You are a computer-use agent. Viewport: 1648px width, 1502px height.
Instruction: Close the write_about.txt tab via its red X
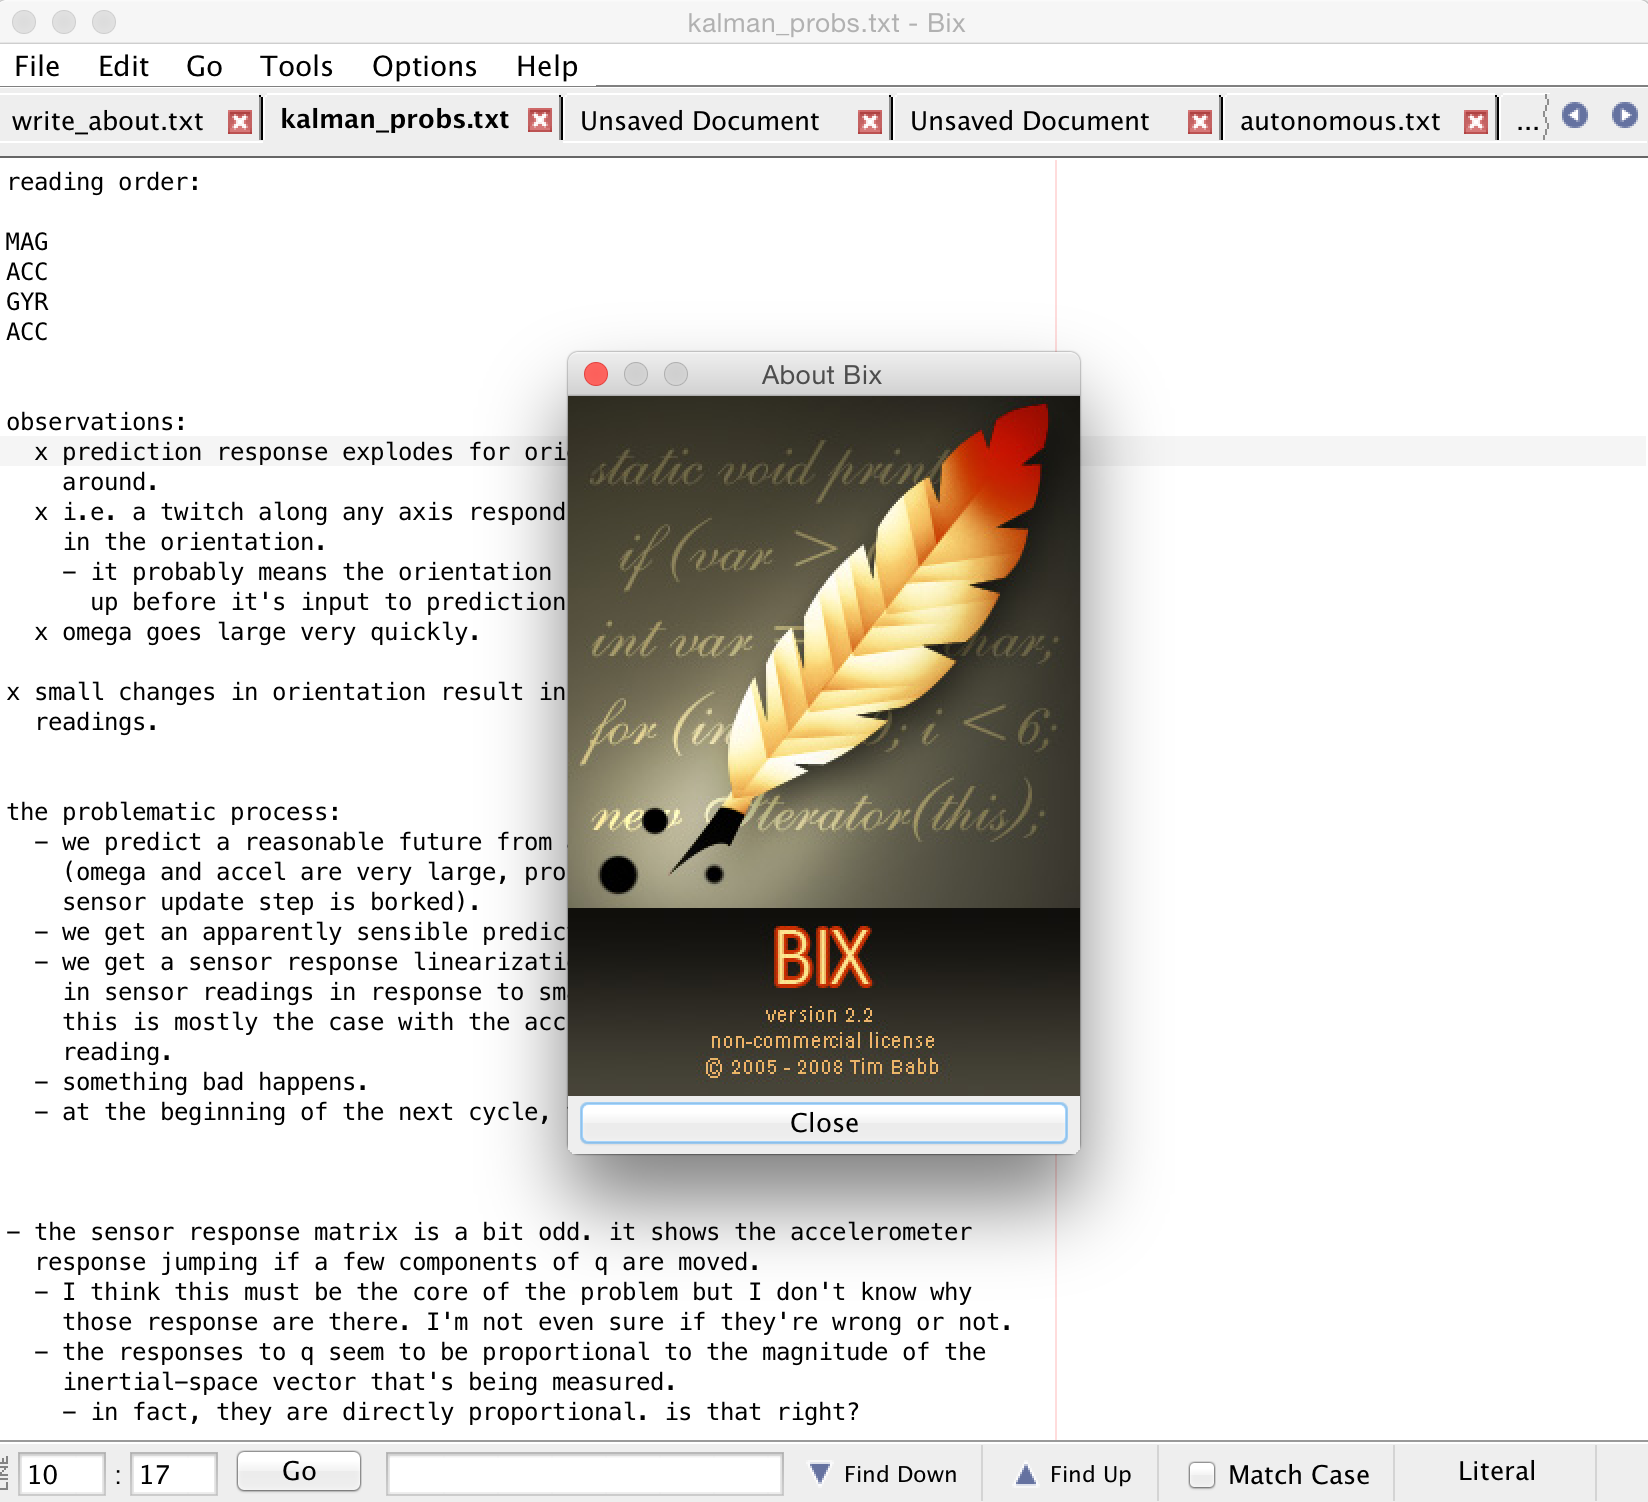pyautogui.click(x=239, y=122)
